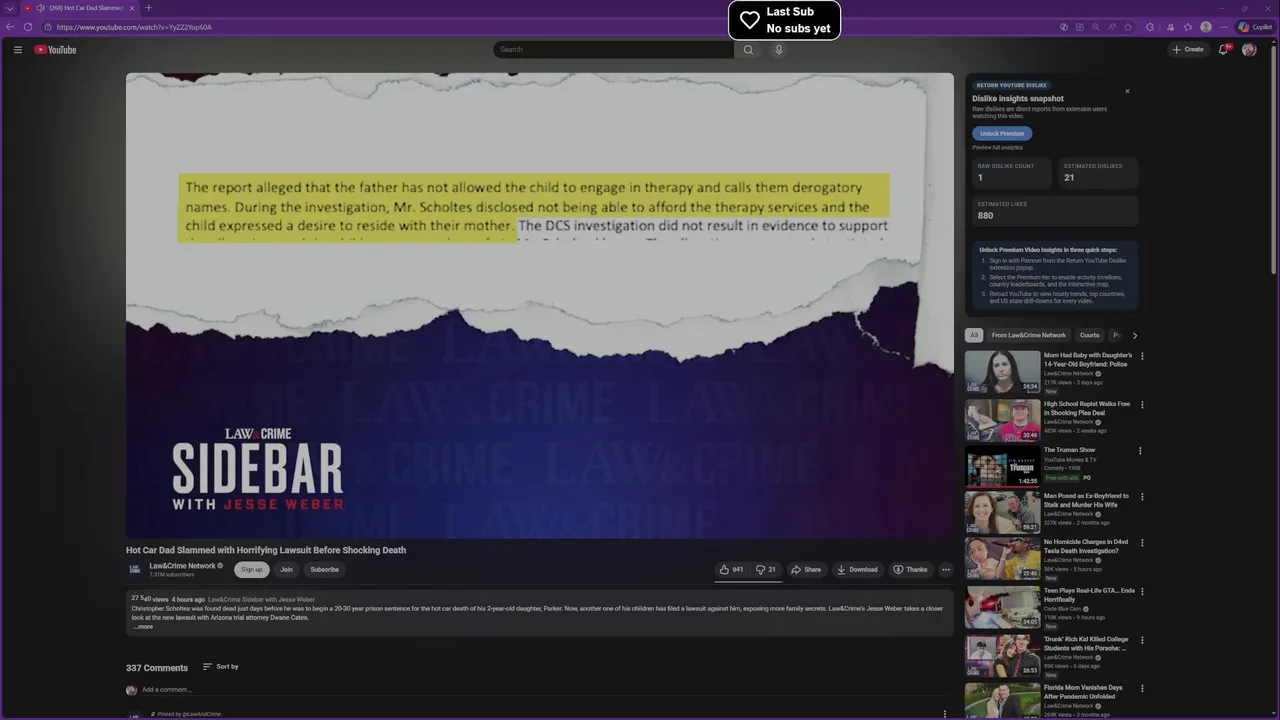Screen dimensions: 1280x720
Task: Open the Copilot sidebar
Action: (x=1257, y=27)
